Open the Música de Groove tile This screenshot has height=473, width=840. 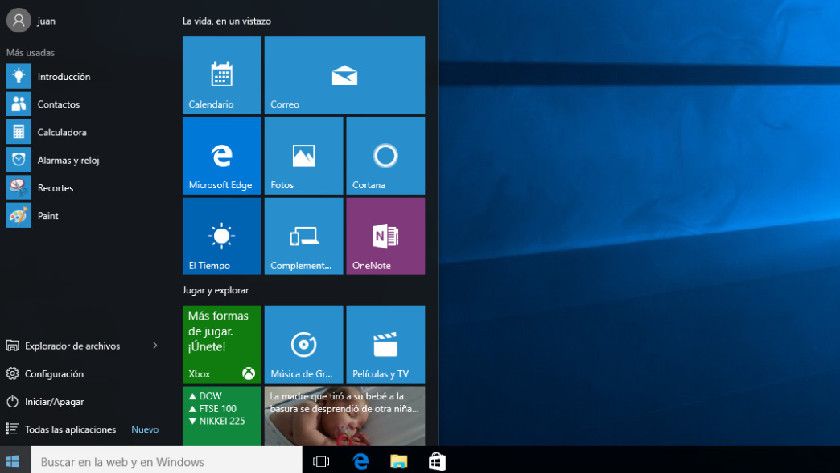304,345
